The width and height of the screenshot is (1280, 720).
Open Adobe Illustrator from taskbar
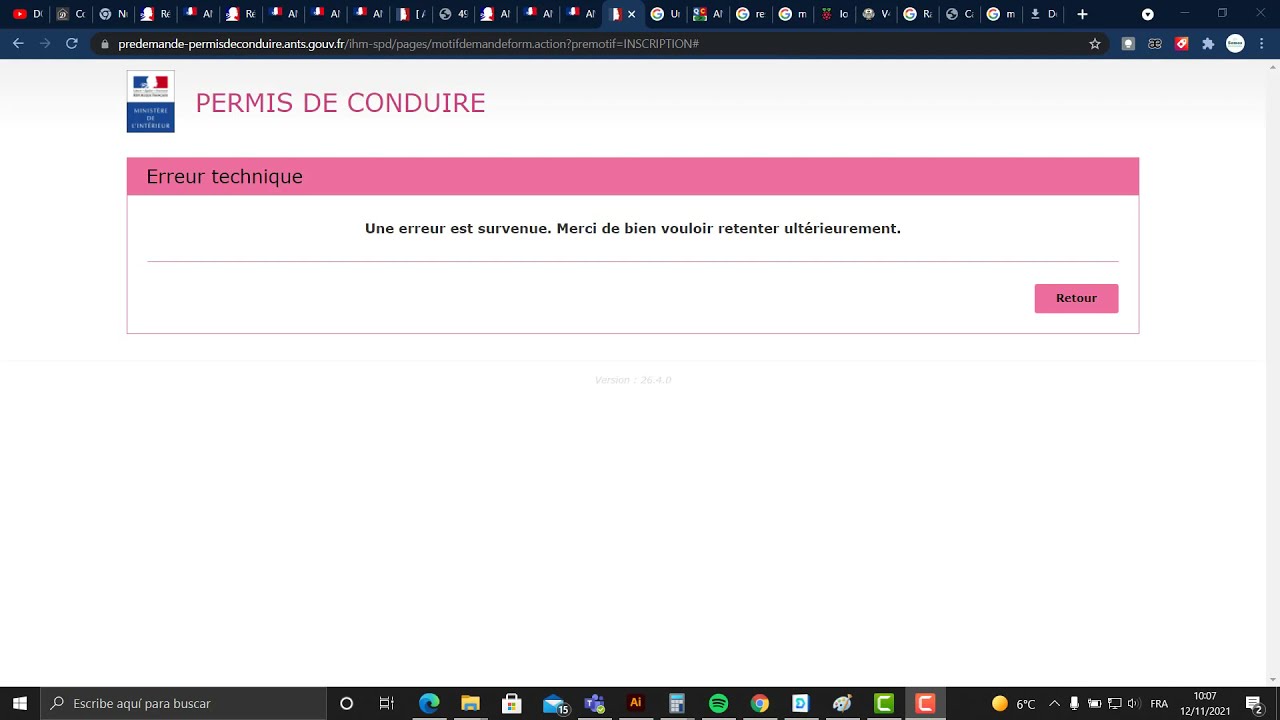[635, 703]
